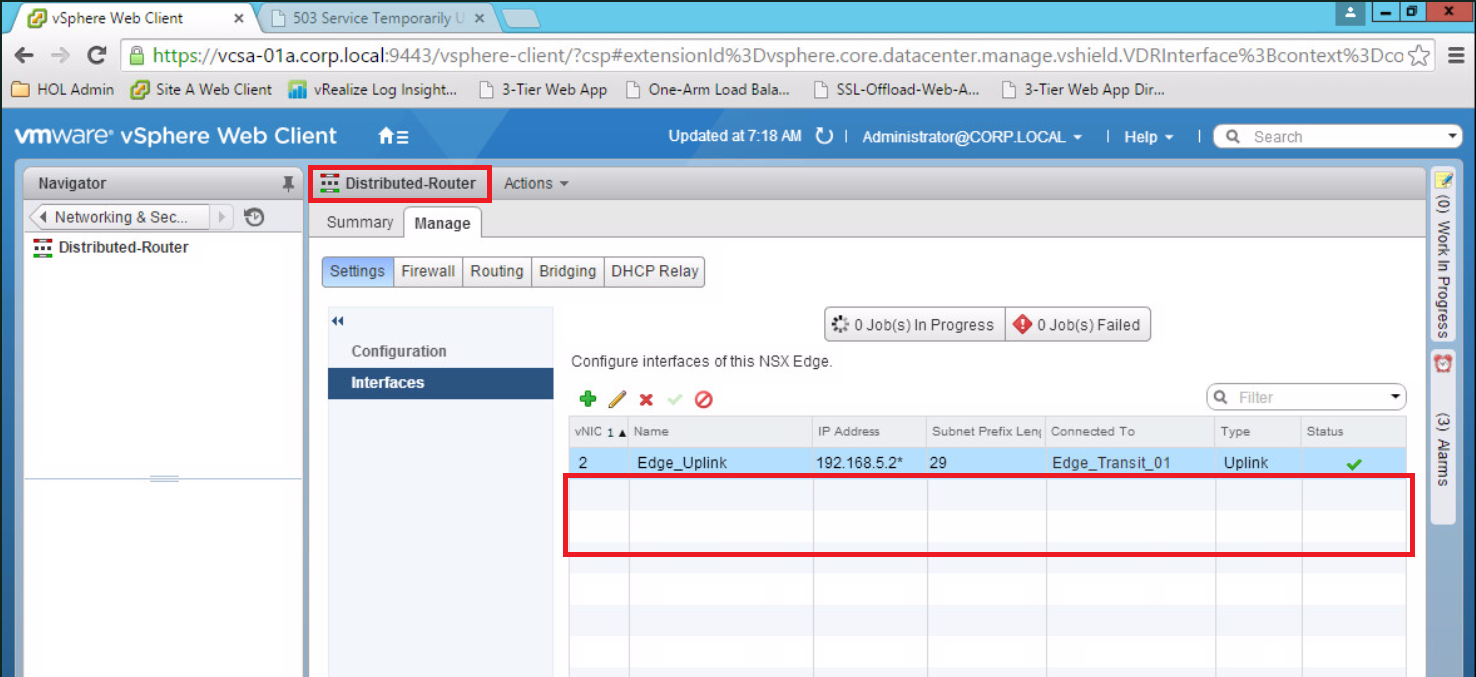
Task: Click the red Delete interface X icon
Action: click(x=646, y=400)
